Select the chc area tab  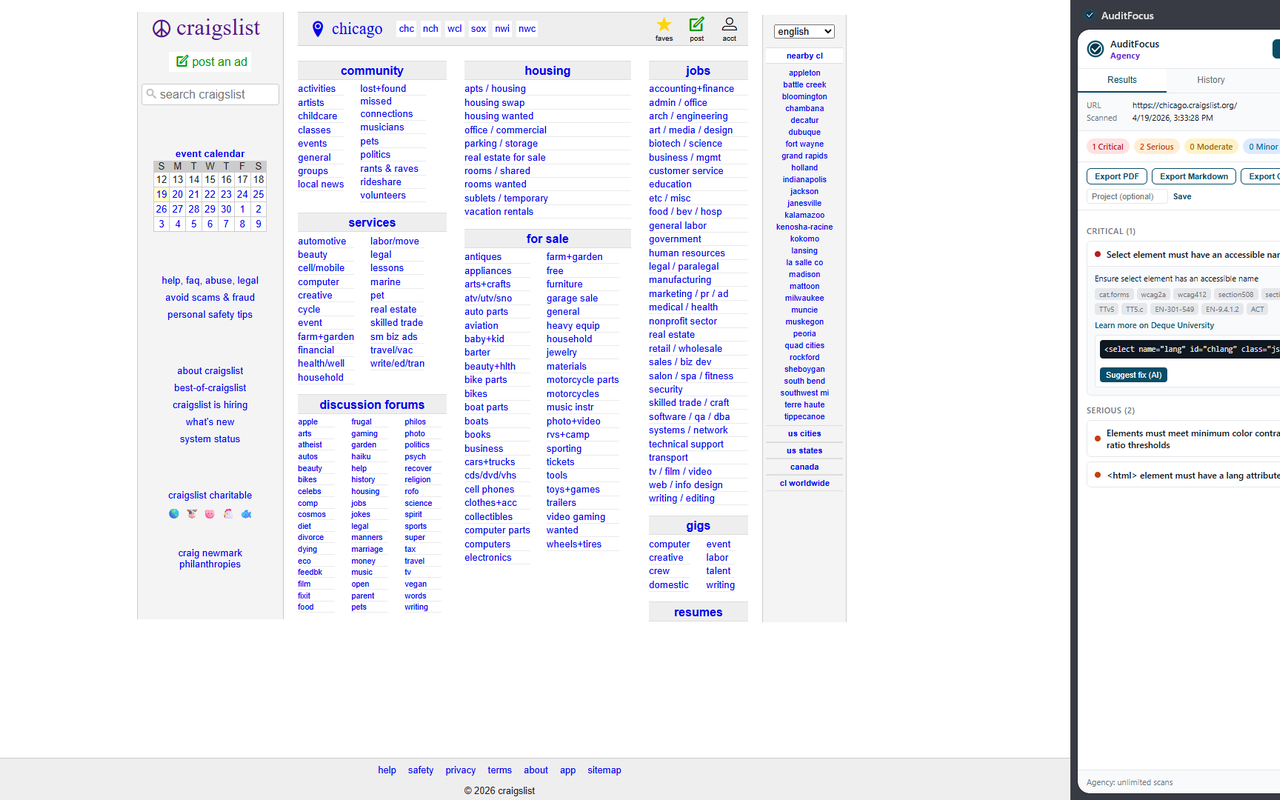[406, 29]
